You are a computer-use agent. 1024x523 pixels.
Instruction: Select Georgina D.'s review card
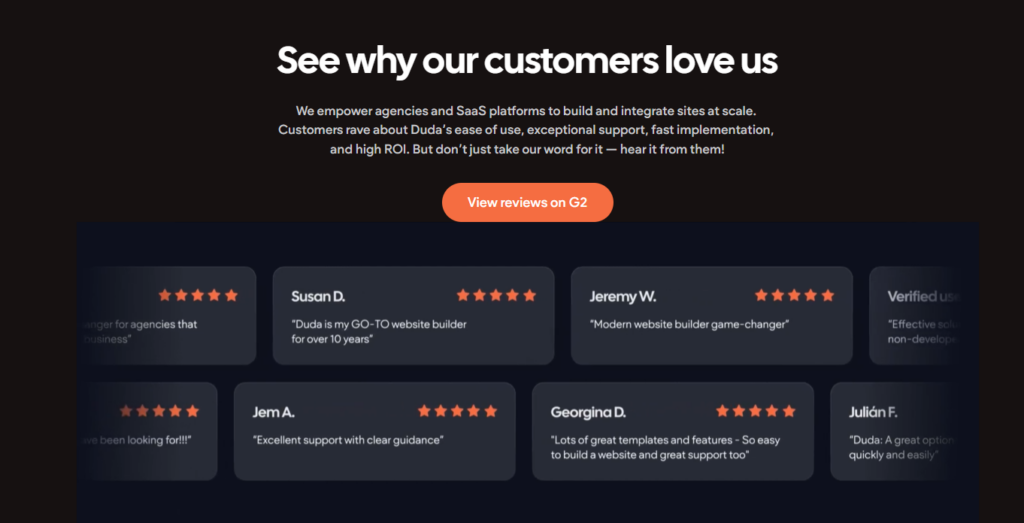tap(673, 431)
